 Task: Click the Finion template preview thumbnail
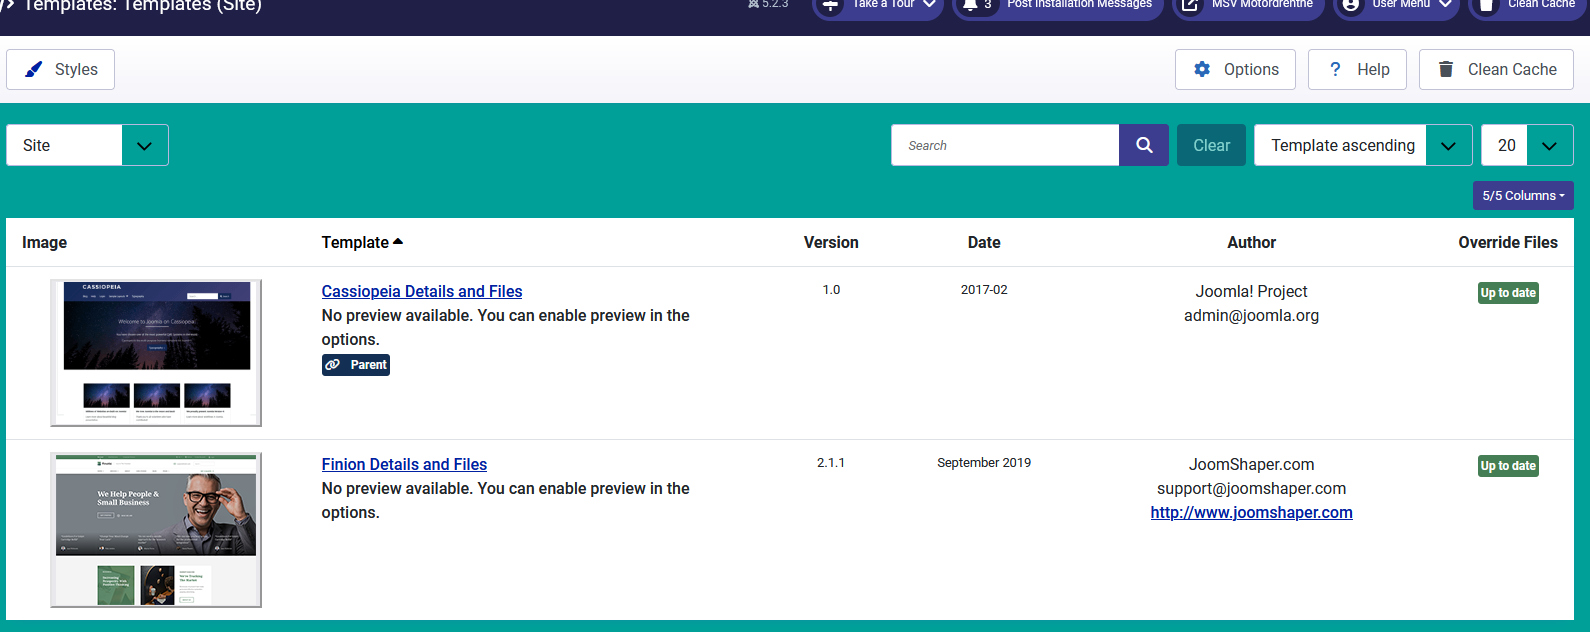click(156, 529)
